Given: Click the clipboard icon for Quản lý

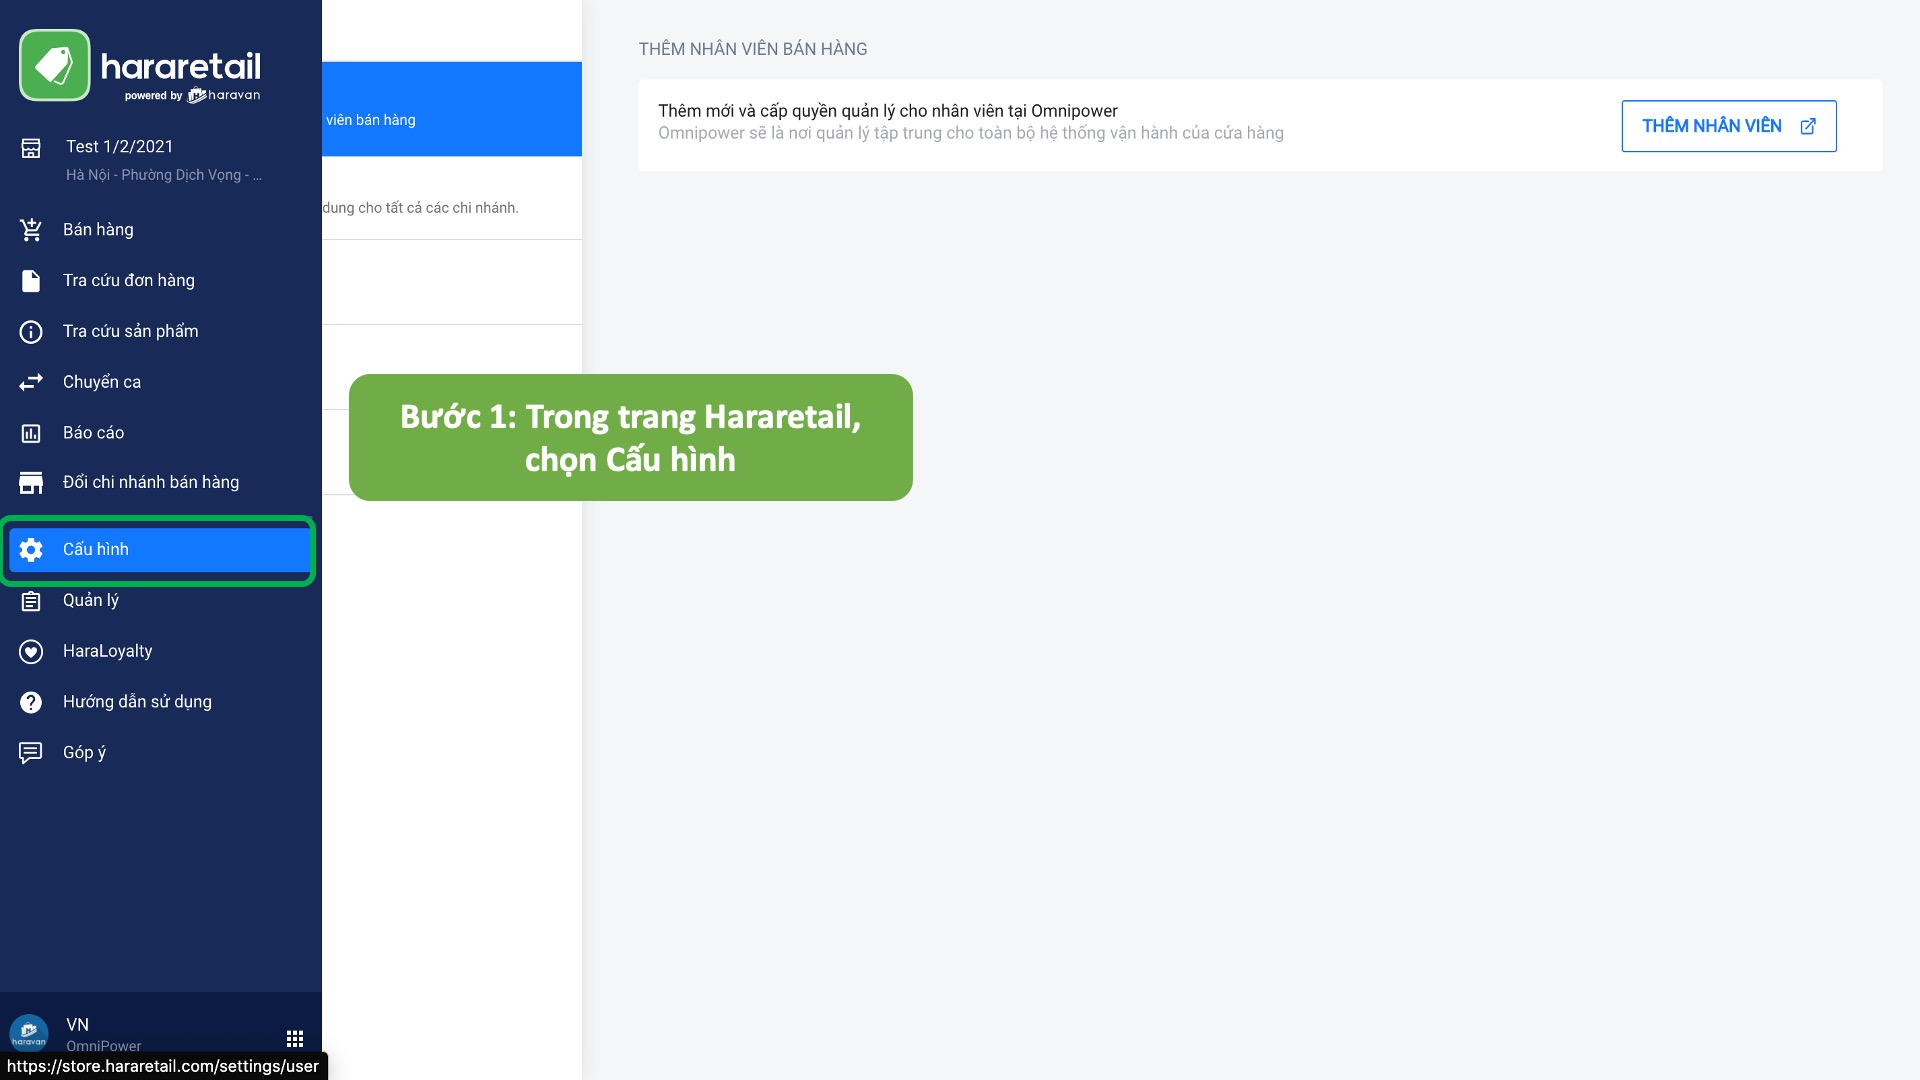Looking at the screenshot, I should pos(31,600).
